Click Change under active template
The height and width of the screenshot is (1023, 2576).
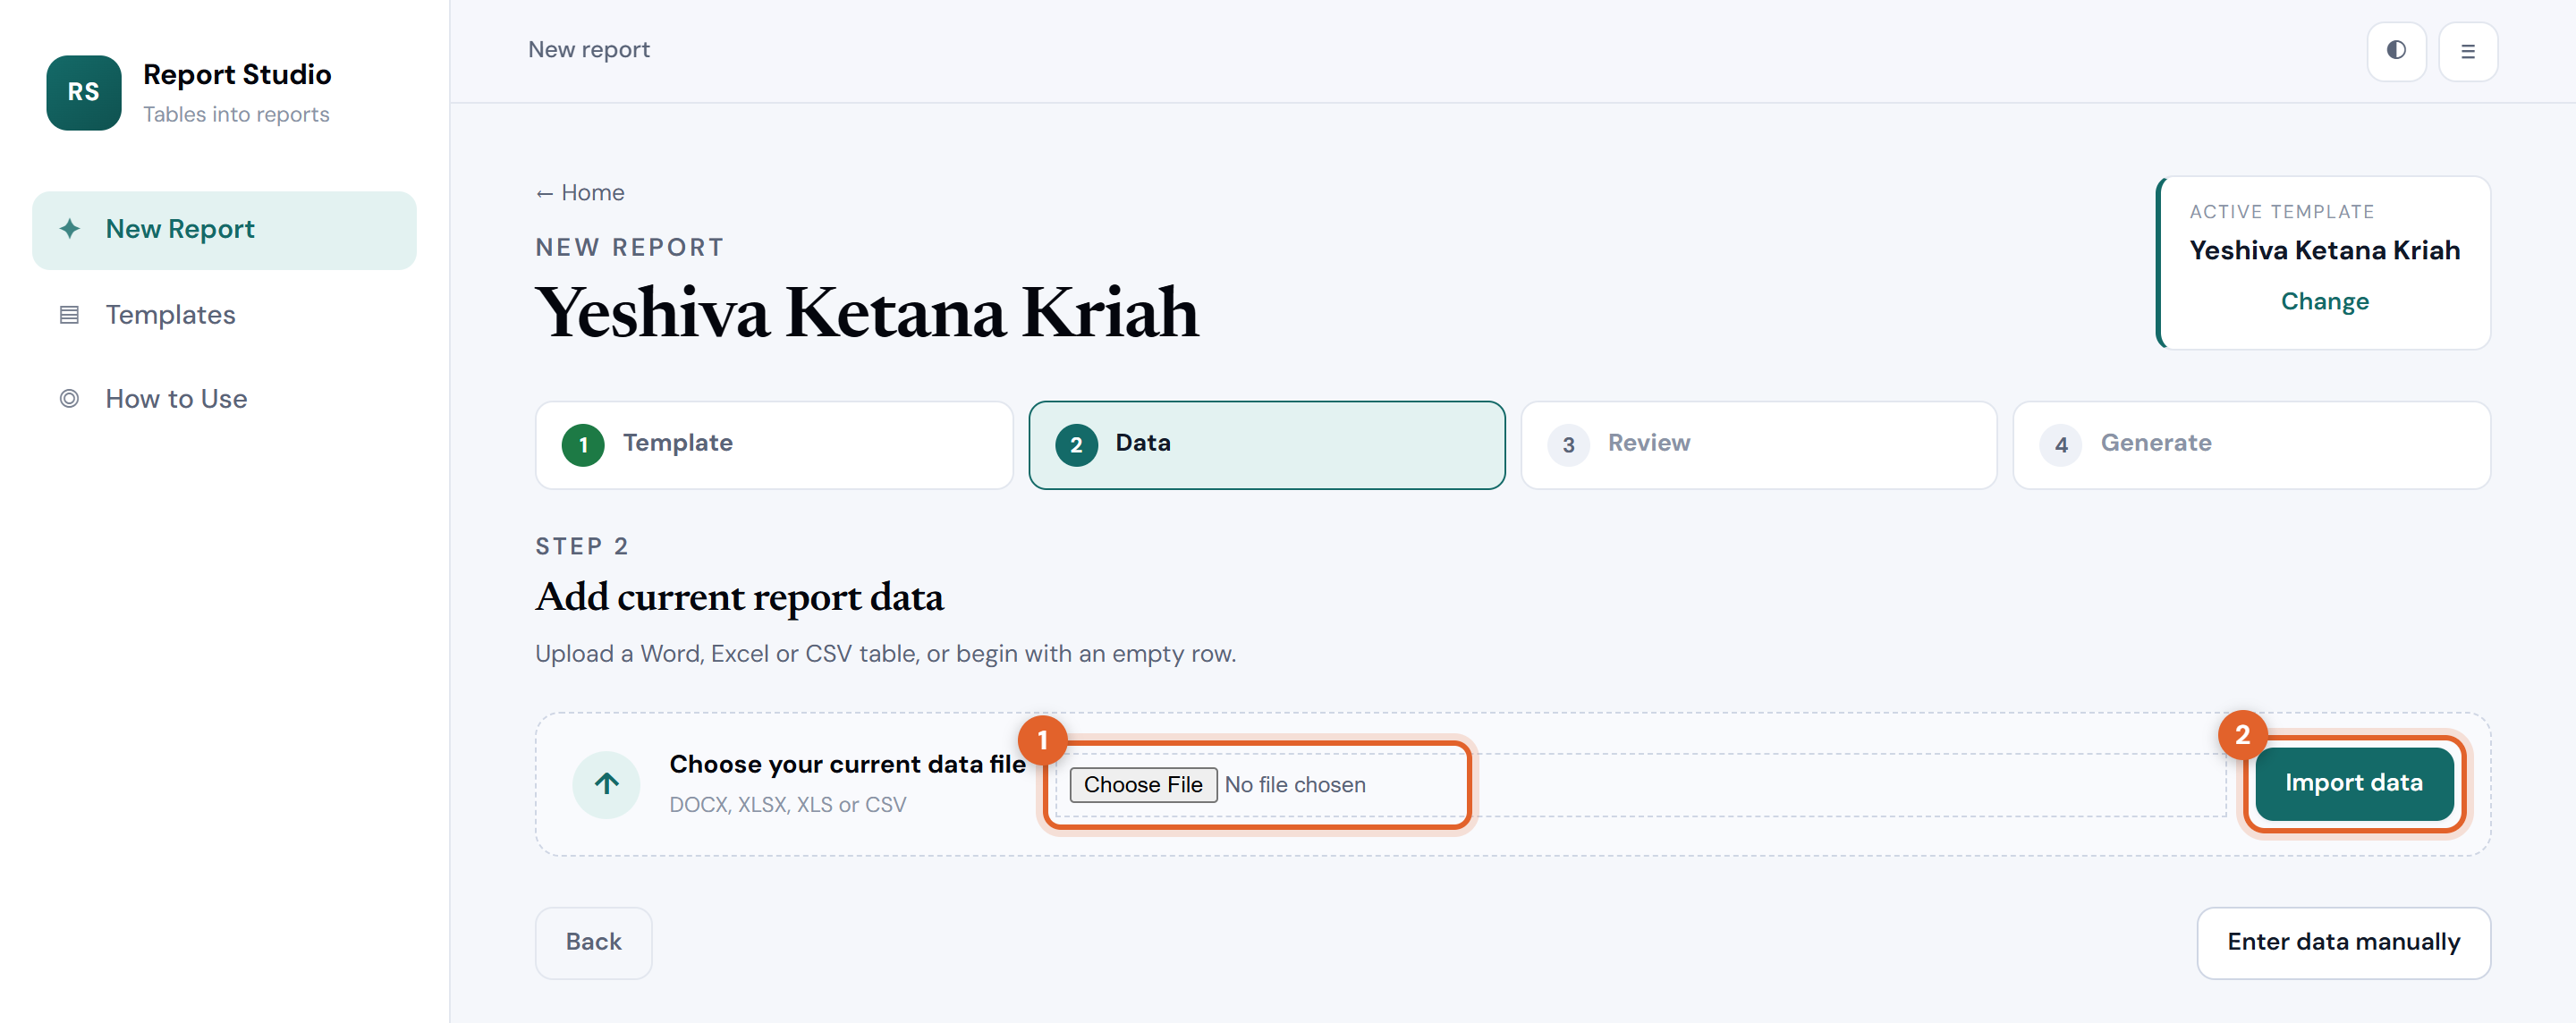pyautogui.click(x=2324, y=301)
